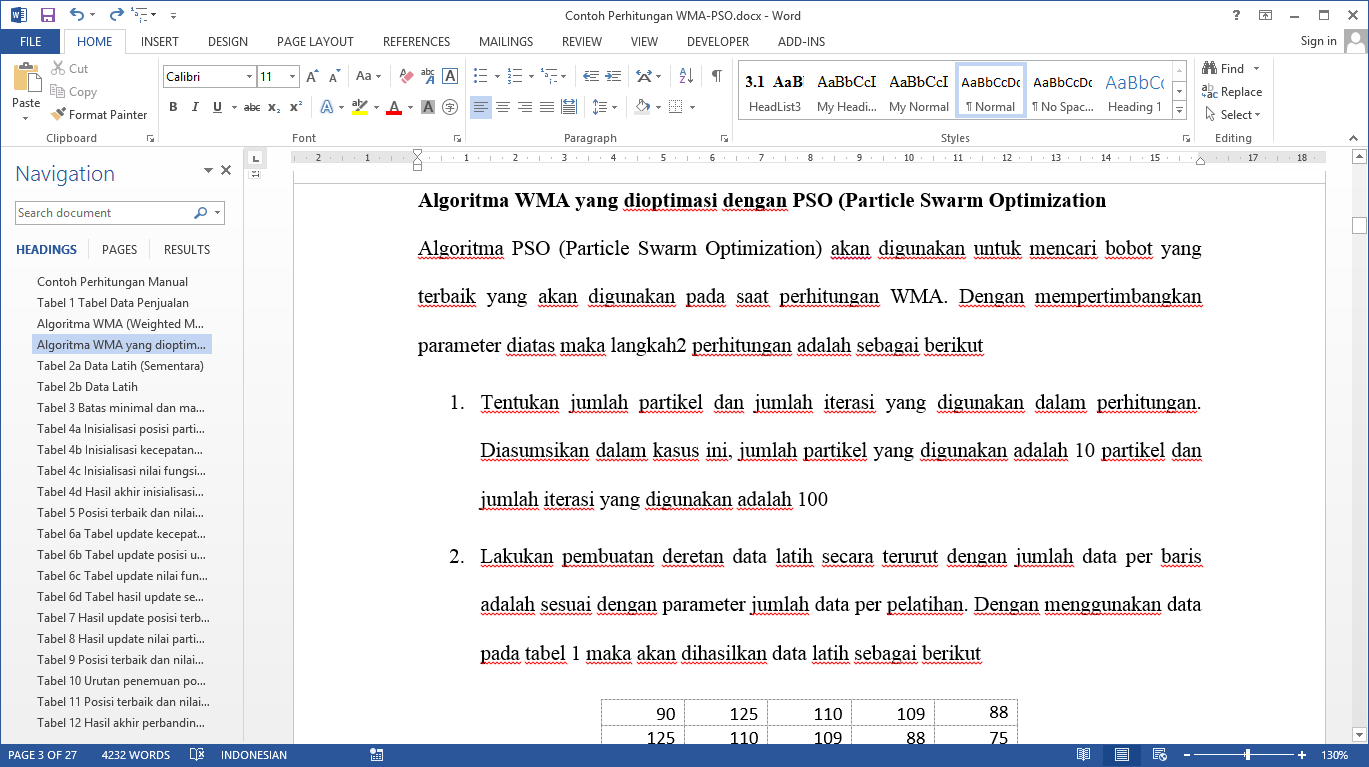Open the PAGE LAYOUT ribbon tab
Screen dimensions: 1369x767
(x=315, y=42)
